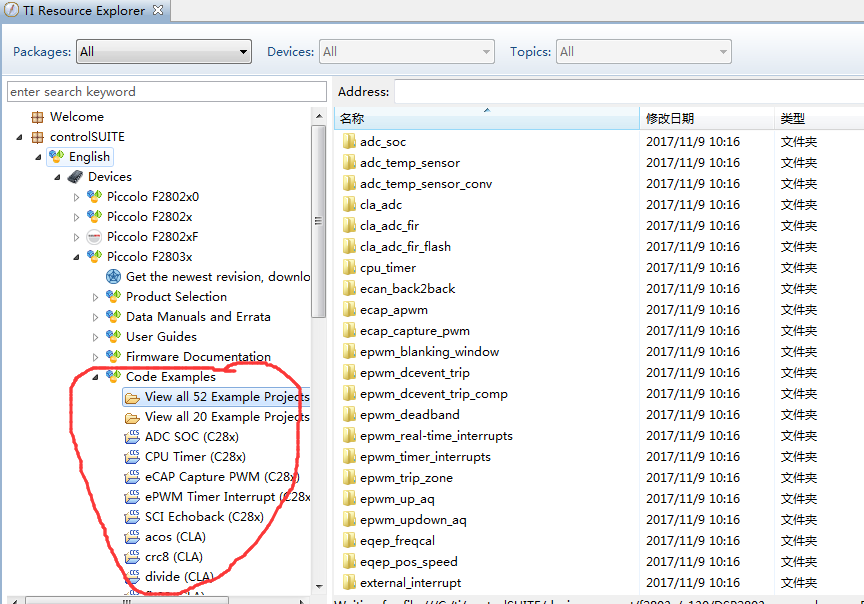Viewport: 864px width, 604px height.
Task: Select the ecan_back2back folder name
Action: (407, 289)
